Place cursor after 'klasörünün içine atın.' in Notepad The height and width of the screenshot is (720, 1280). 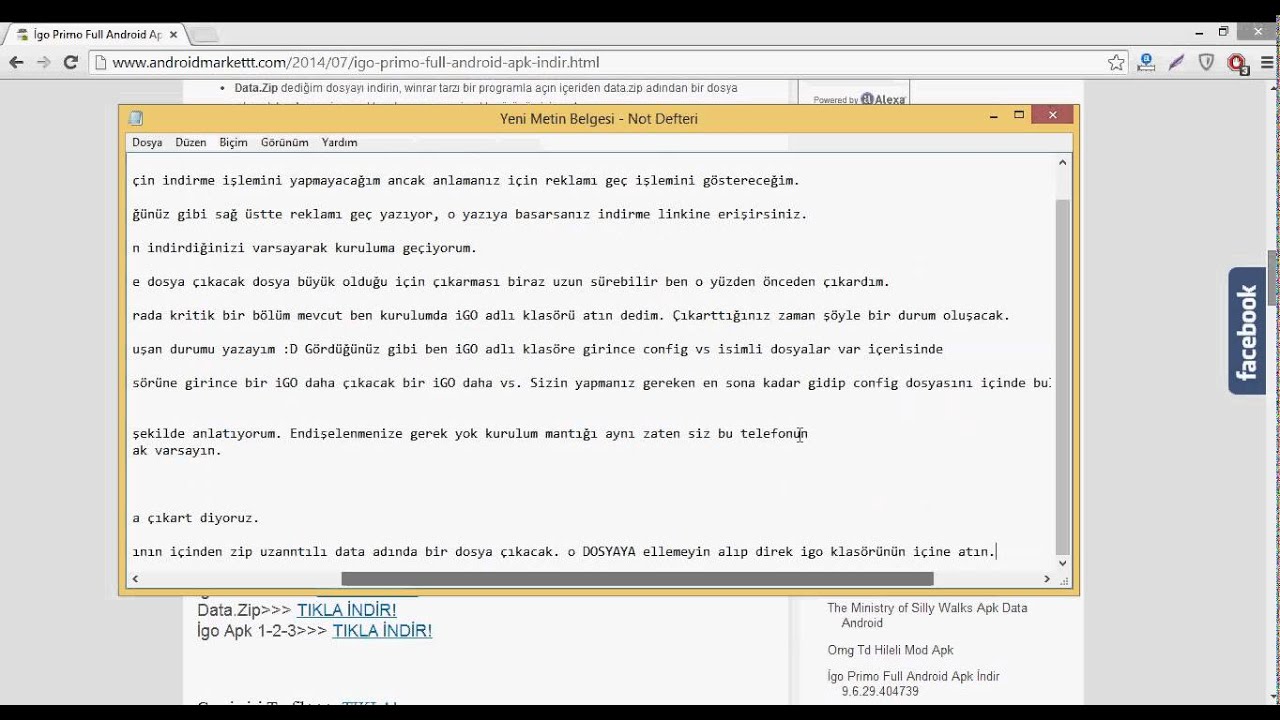click(x=997, y=551)
